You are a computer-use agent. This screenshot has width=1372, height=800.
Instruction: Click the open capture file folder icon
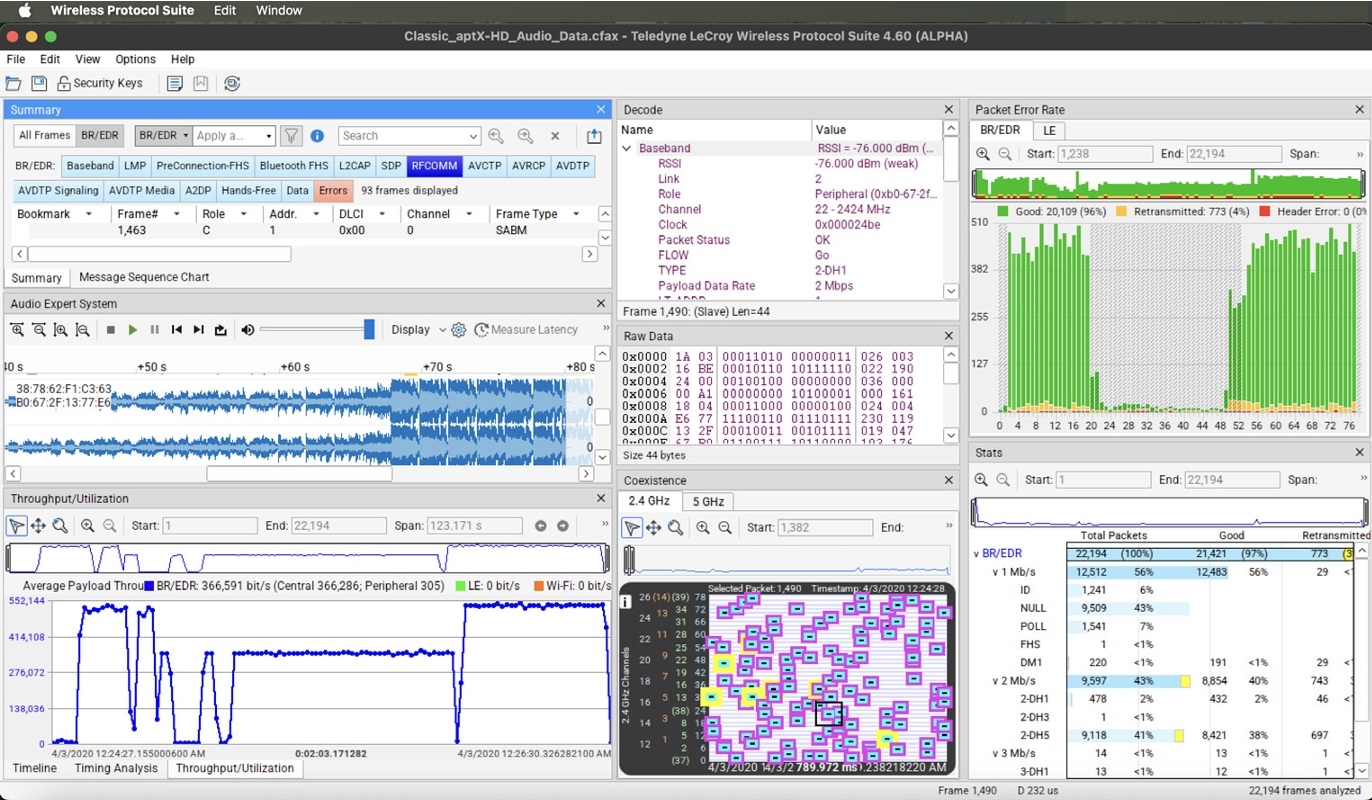point(14,83)
